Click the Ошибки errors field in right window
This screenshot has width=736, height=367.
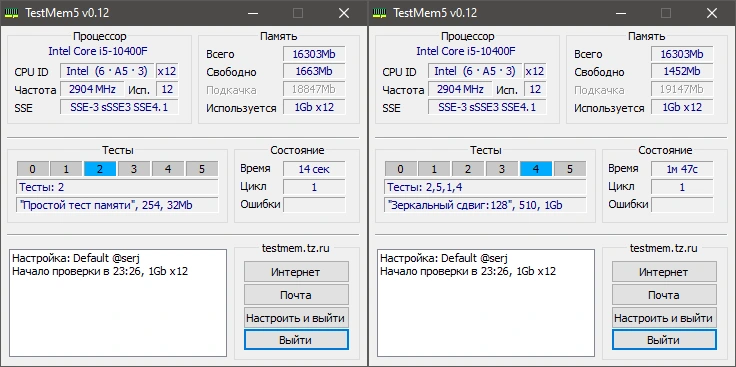tap(682, 205)
